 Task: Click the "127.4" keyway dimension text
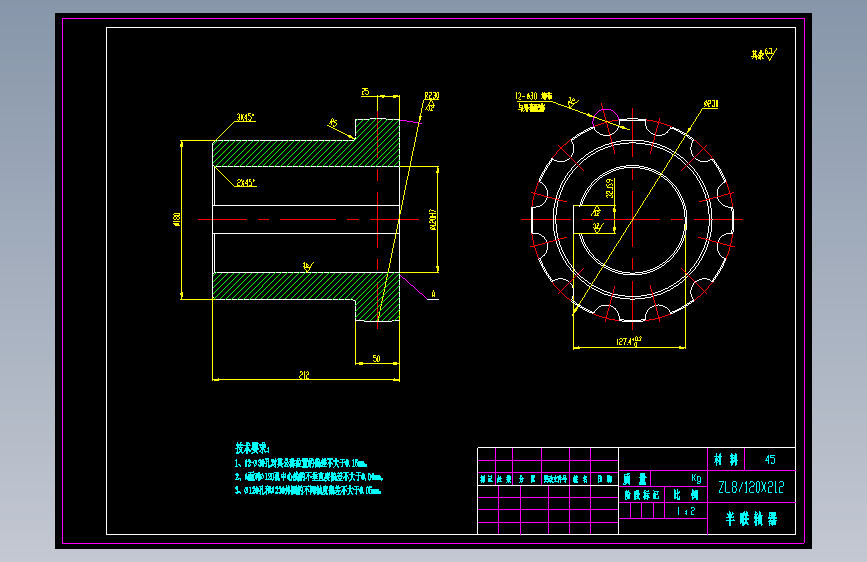click(629, 341)
